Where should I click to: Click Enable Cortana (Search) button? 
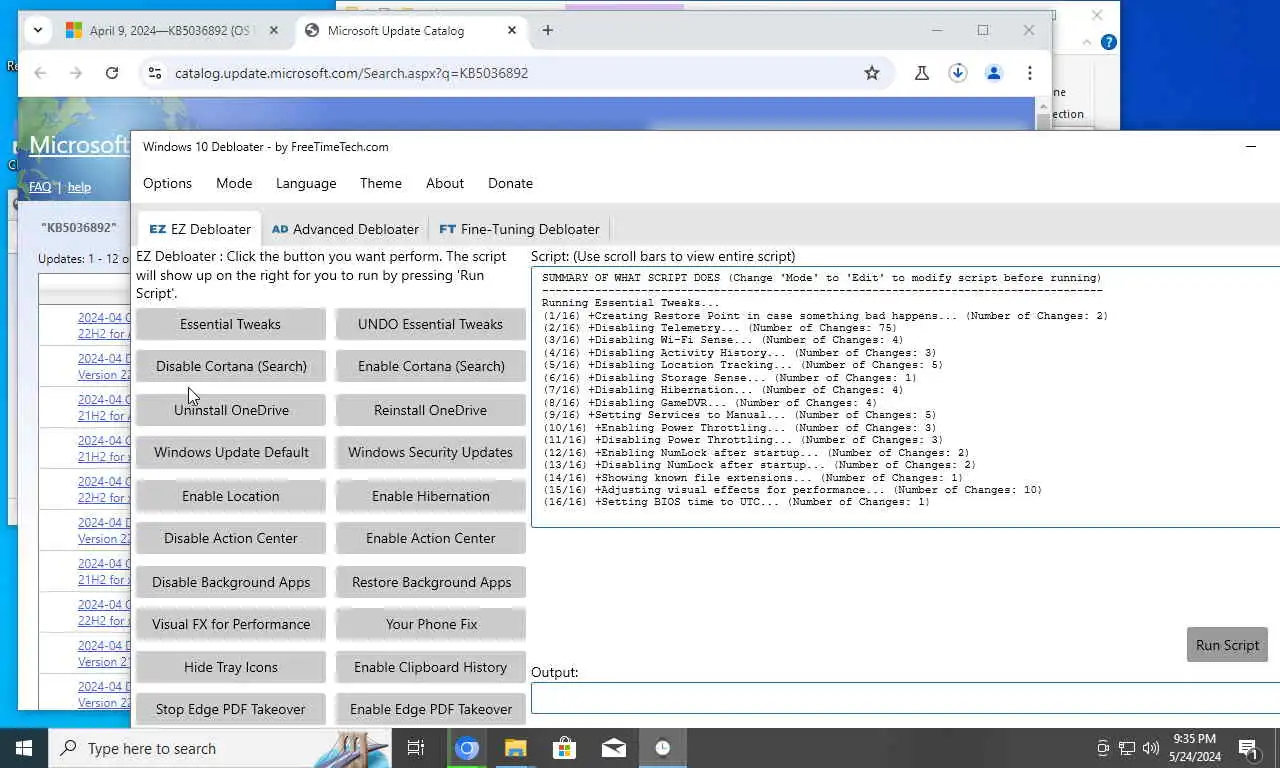(431, 366)
